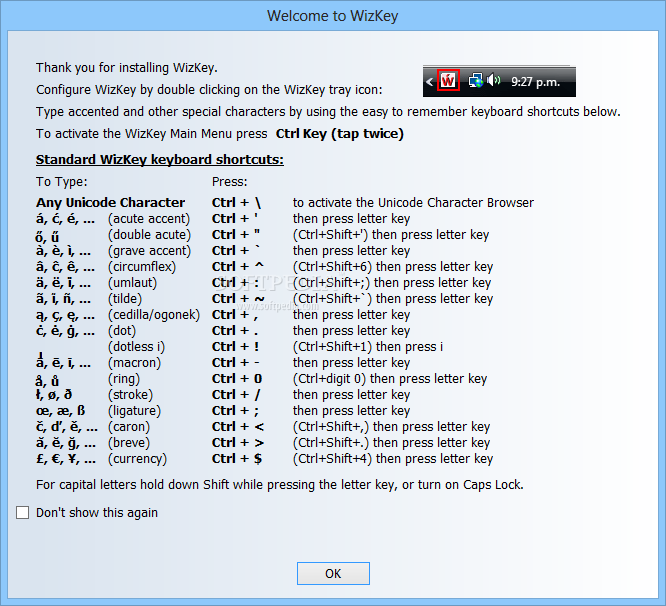Click the 9:27 p.m. clock text
666x606 pixels.
click(535, 82)
